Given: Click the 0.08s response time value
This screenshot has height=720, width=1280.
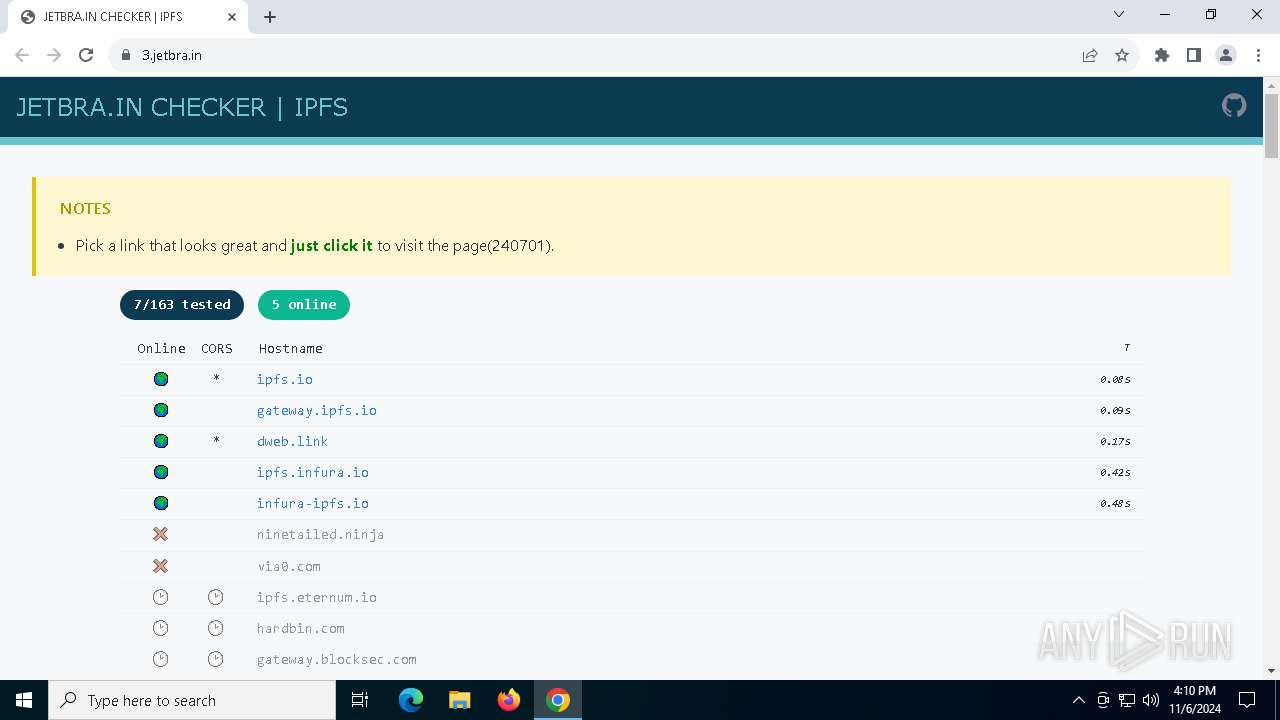Looking at the screenshot, I should [x=1115, y=379].
